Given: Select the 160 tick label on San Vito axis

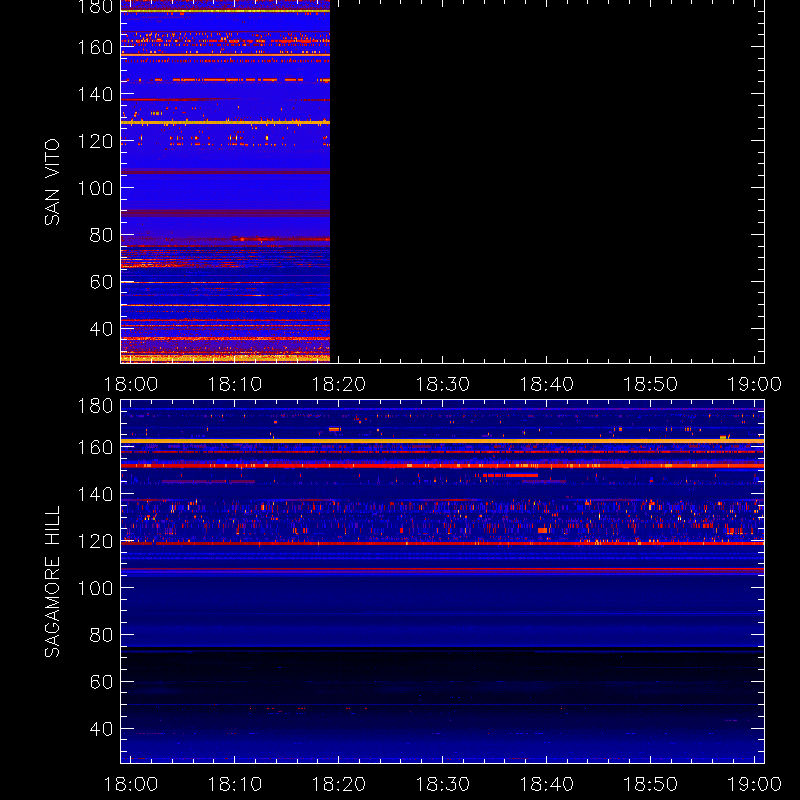Looking at the screenshot, I should point(95,47).
